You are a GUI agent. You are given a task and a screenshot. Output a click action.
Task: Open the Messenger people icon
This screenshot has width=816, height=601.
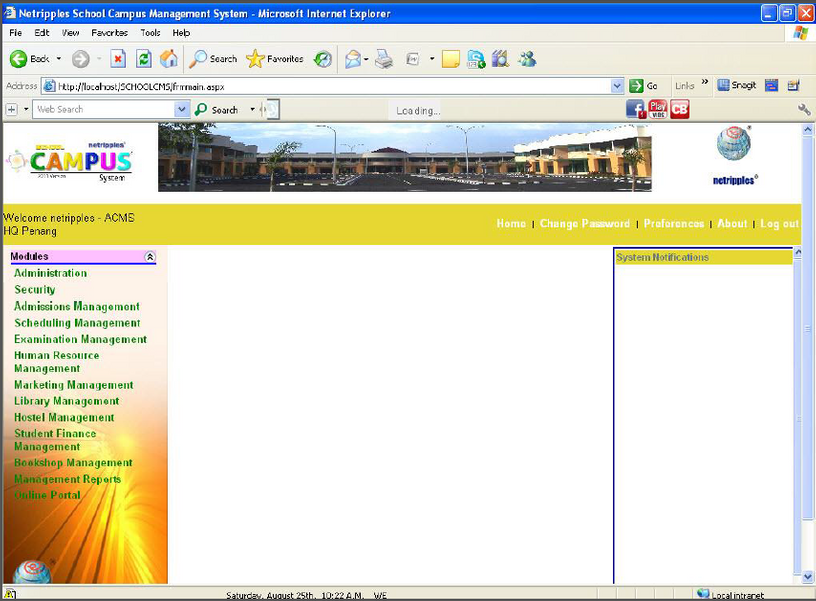527,59
